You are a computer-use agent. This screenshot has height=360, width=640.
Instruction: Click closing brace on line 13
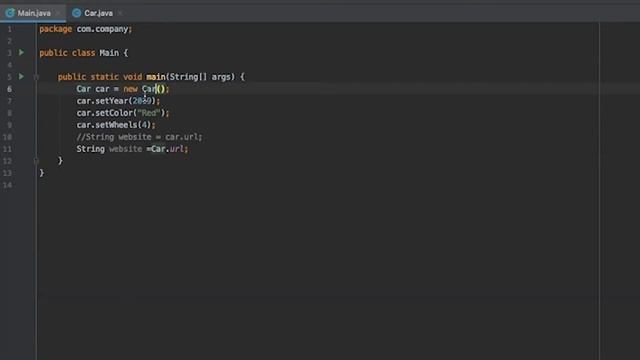(x=42, y=173)
